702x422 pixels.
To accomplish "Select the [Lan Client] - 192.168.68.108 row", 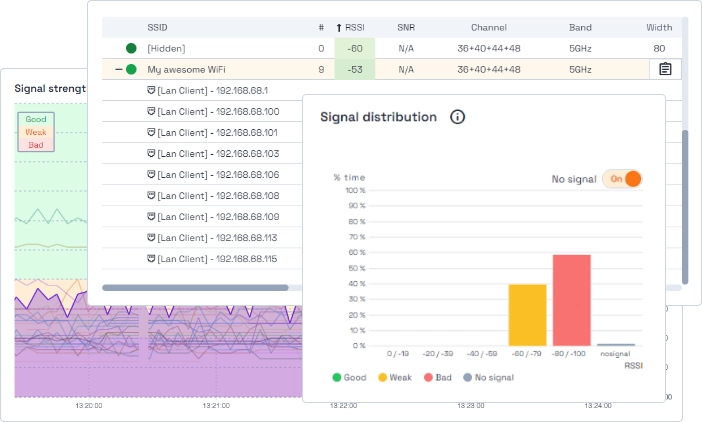I will coord(214,196).
